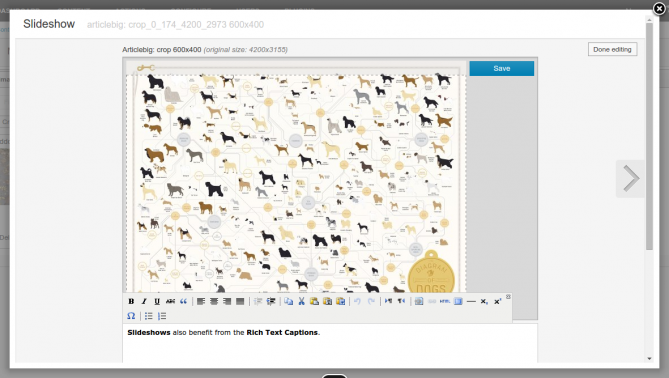Click the tiny toolbar collapse icon
669x378 pixels.
tap(508, 297)
